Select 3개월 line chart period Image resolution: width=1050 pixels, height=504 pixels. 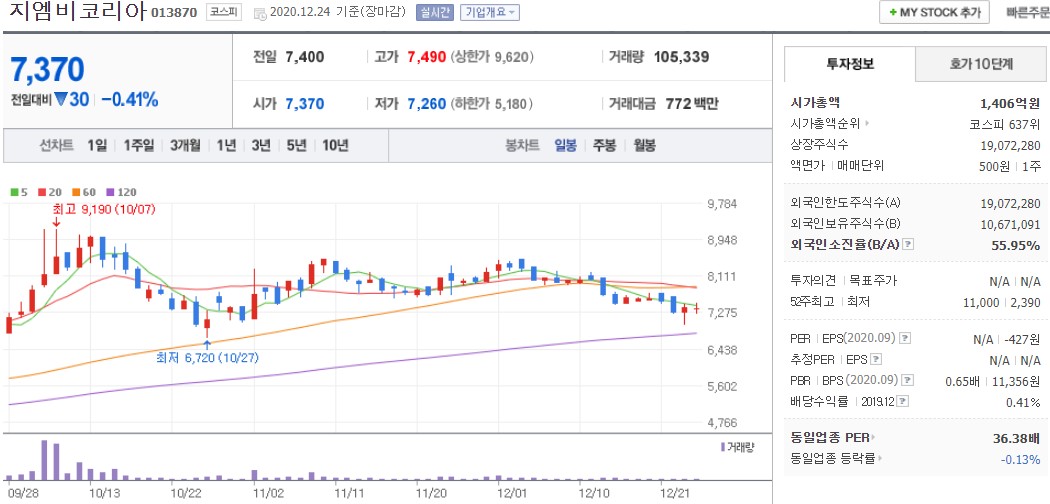(185, 145)
